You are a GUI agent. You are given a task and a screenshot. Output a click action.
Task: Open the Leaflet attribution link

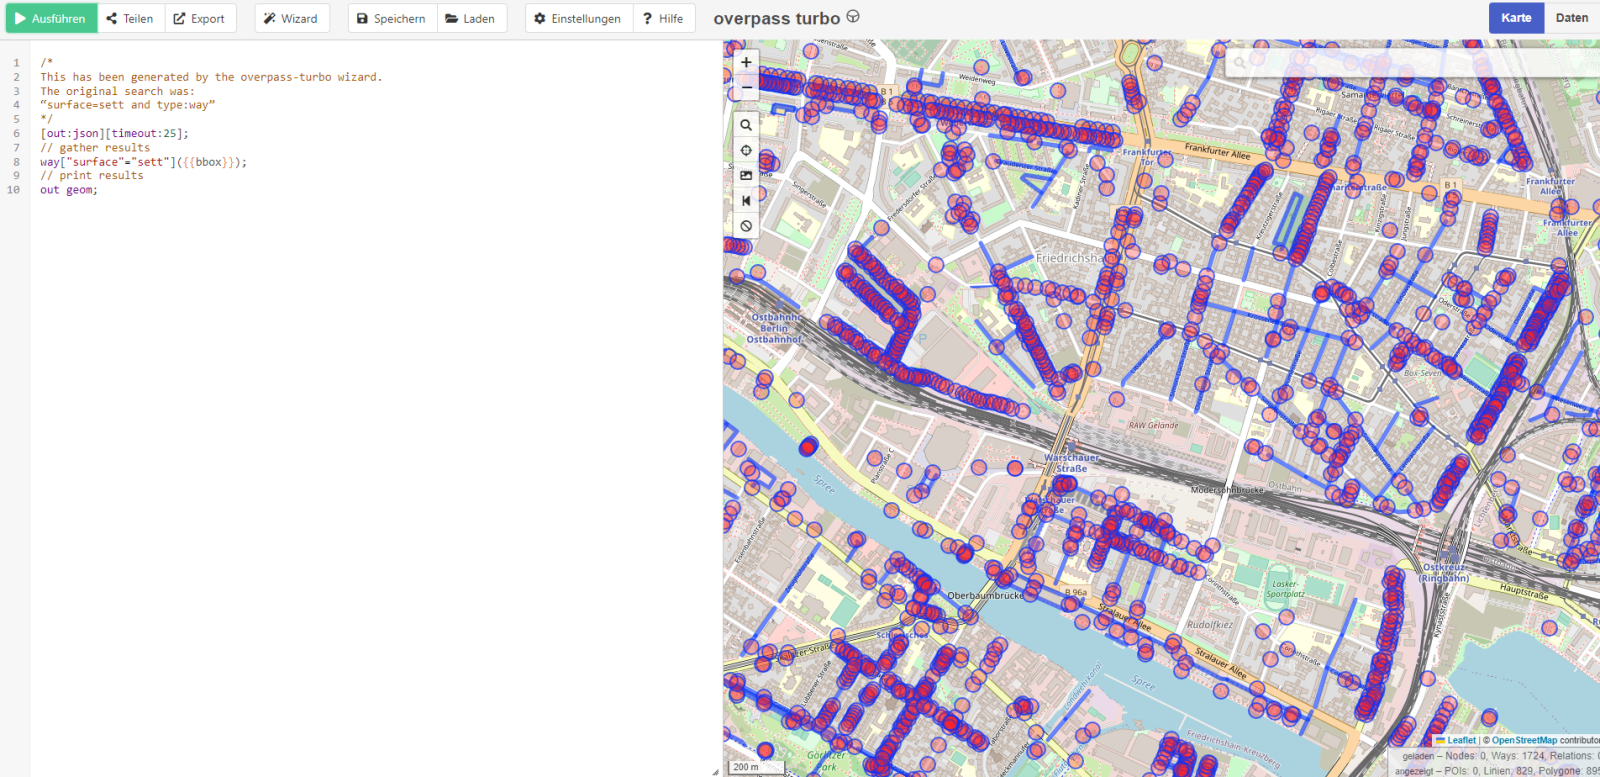(x=1461, y=741)
